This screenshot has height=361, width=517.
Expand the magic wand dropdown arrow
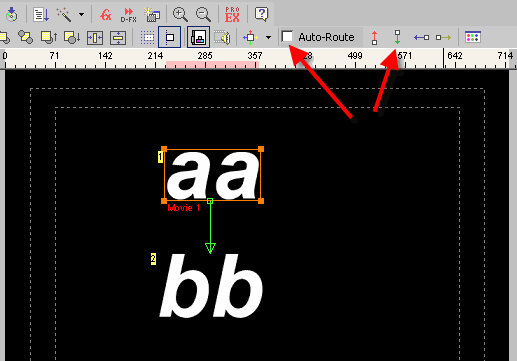[81, 15]
